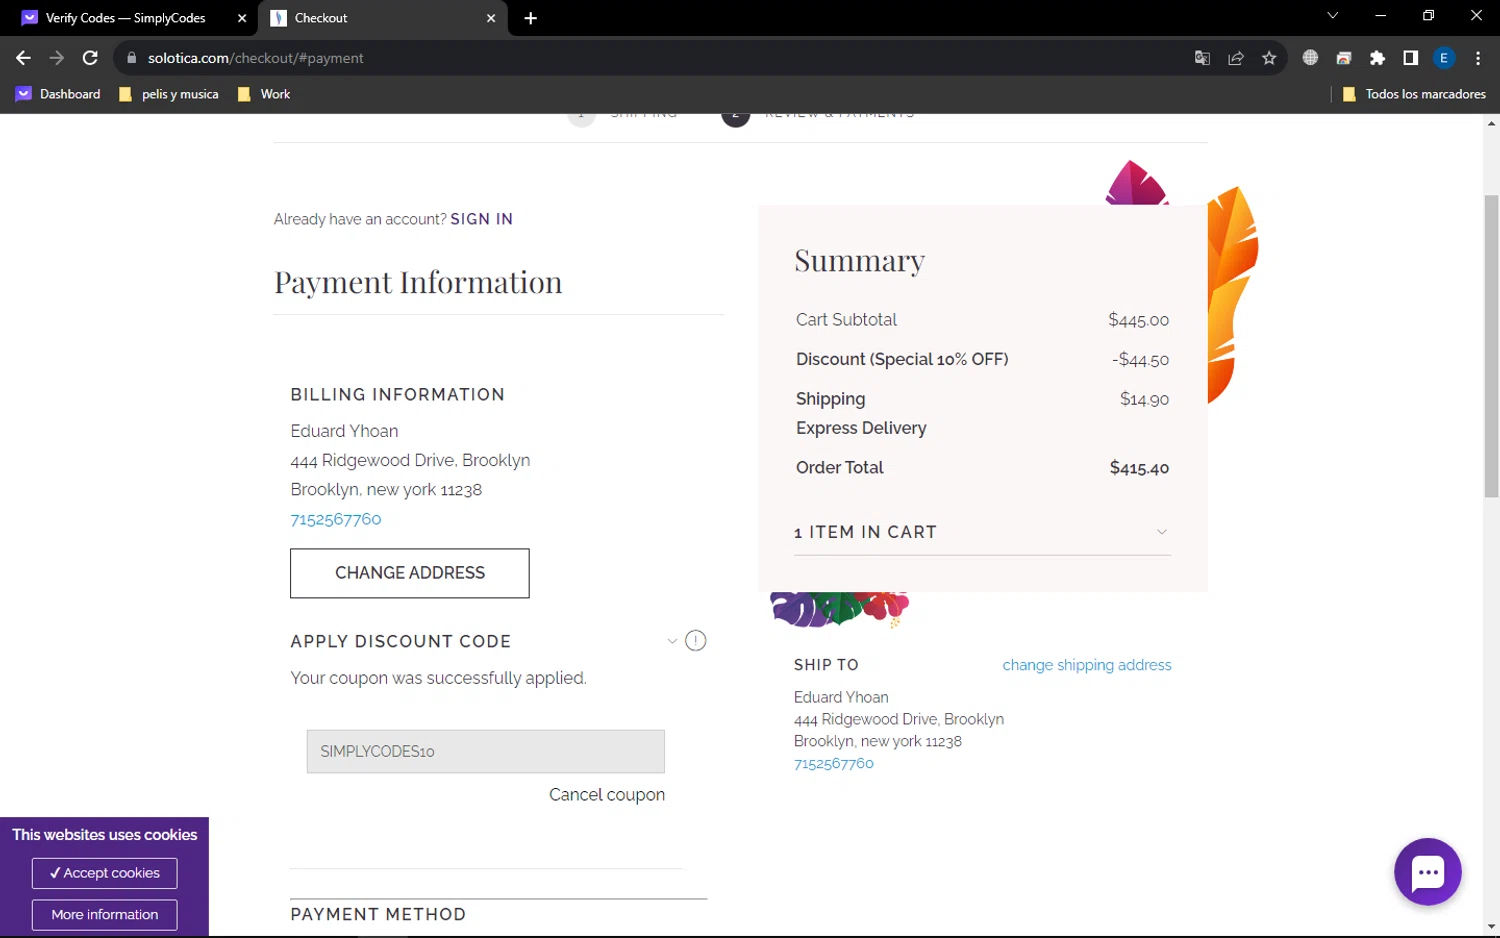This screenshot has width=1500, height=938.
Task: Click the scrollbar up arrow
Action: [1491, 124]
